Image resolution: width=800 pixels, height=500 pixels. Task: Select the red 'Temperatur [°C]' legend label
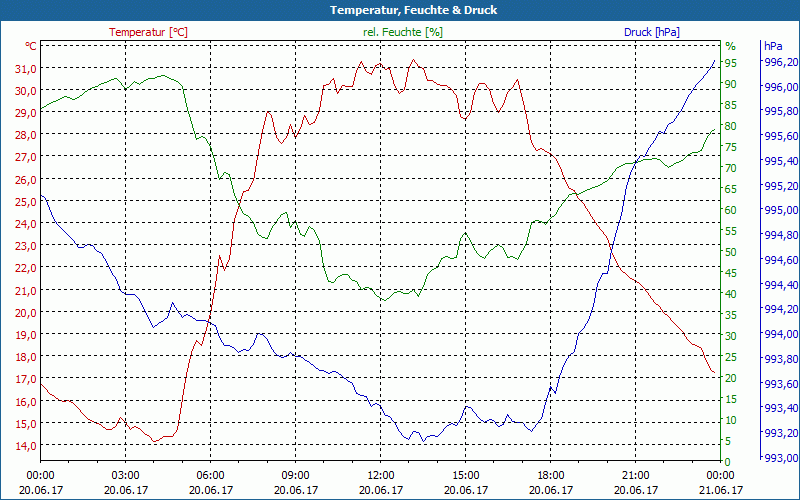click(148, 32)
